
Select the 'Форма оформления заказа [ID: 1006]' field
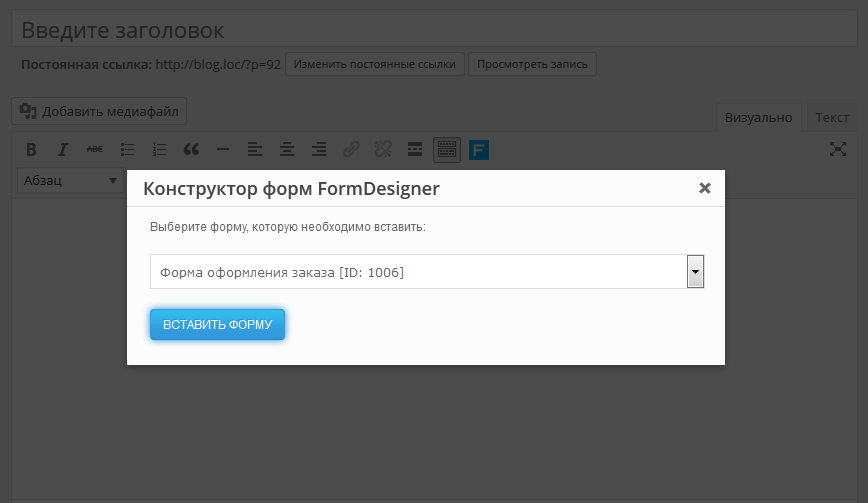point(427,272)
